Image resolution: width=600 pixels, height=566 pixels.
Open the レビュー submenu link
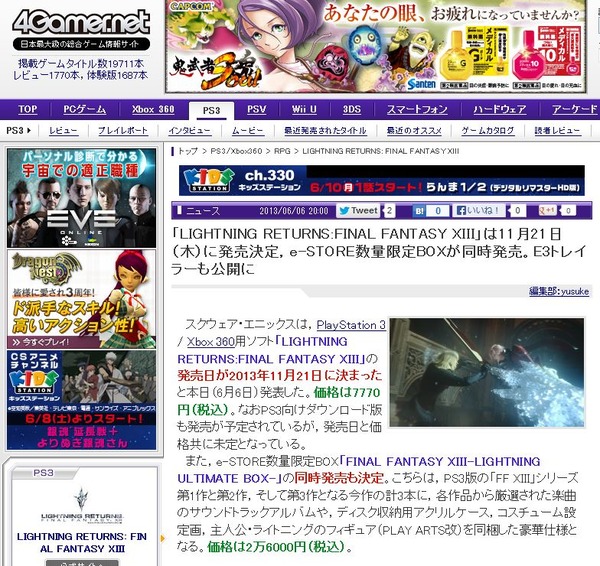point(63,131)
